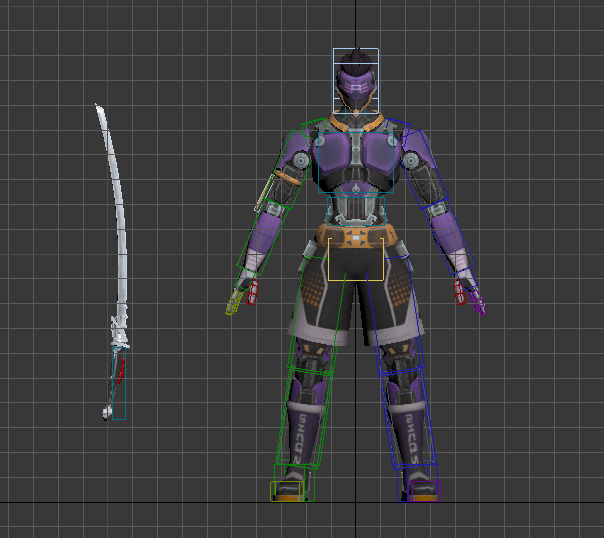604x538 pixels.
Task: Select the purple-outlined foot at bottom right
Action: (422, 489)
